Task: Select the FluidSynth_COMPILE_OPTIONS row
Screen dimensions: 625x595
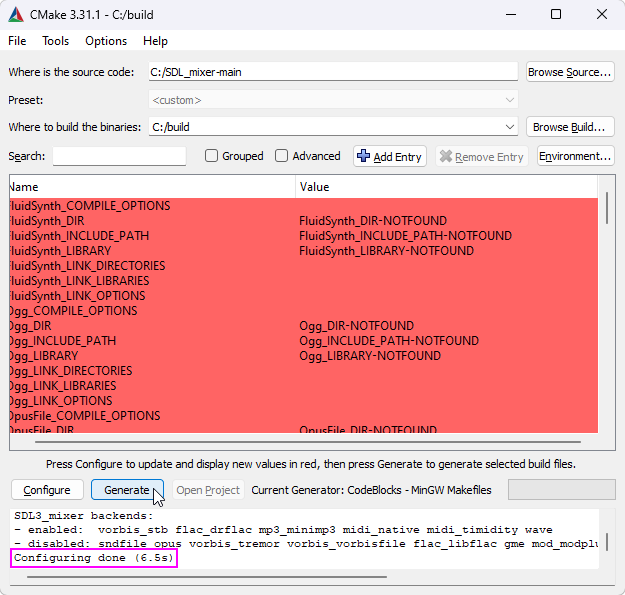Action: [x=304, y=206]
